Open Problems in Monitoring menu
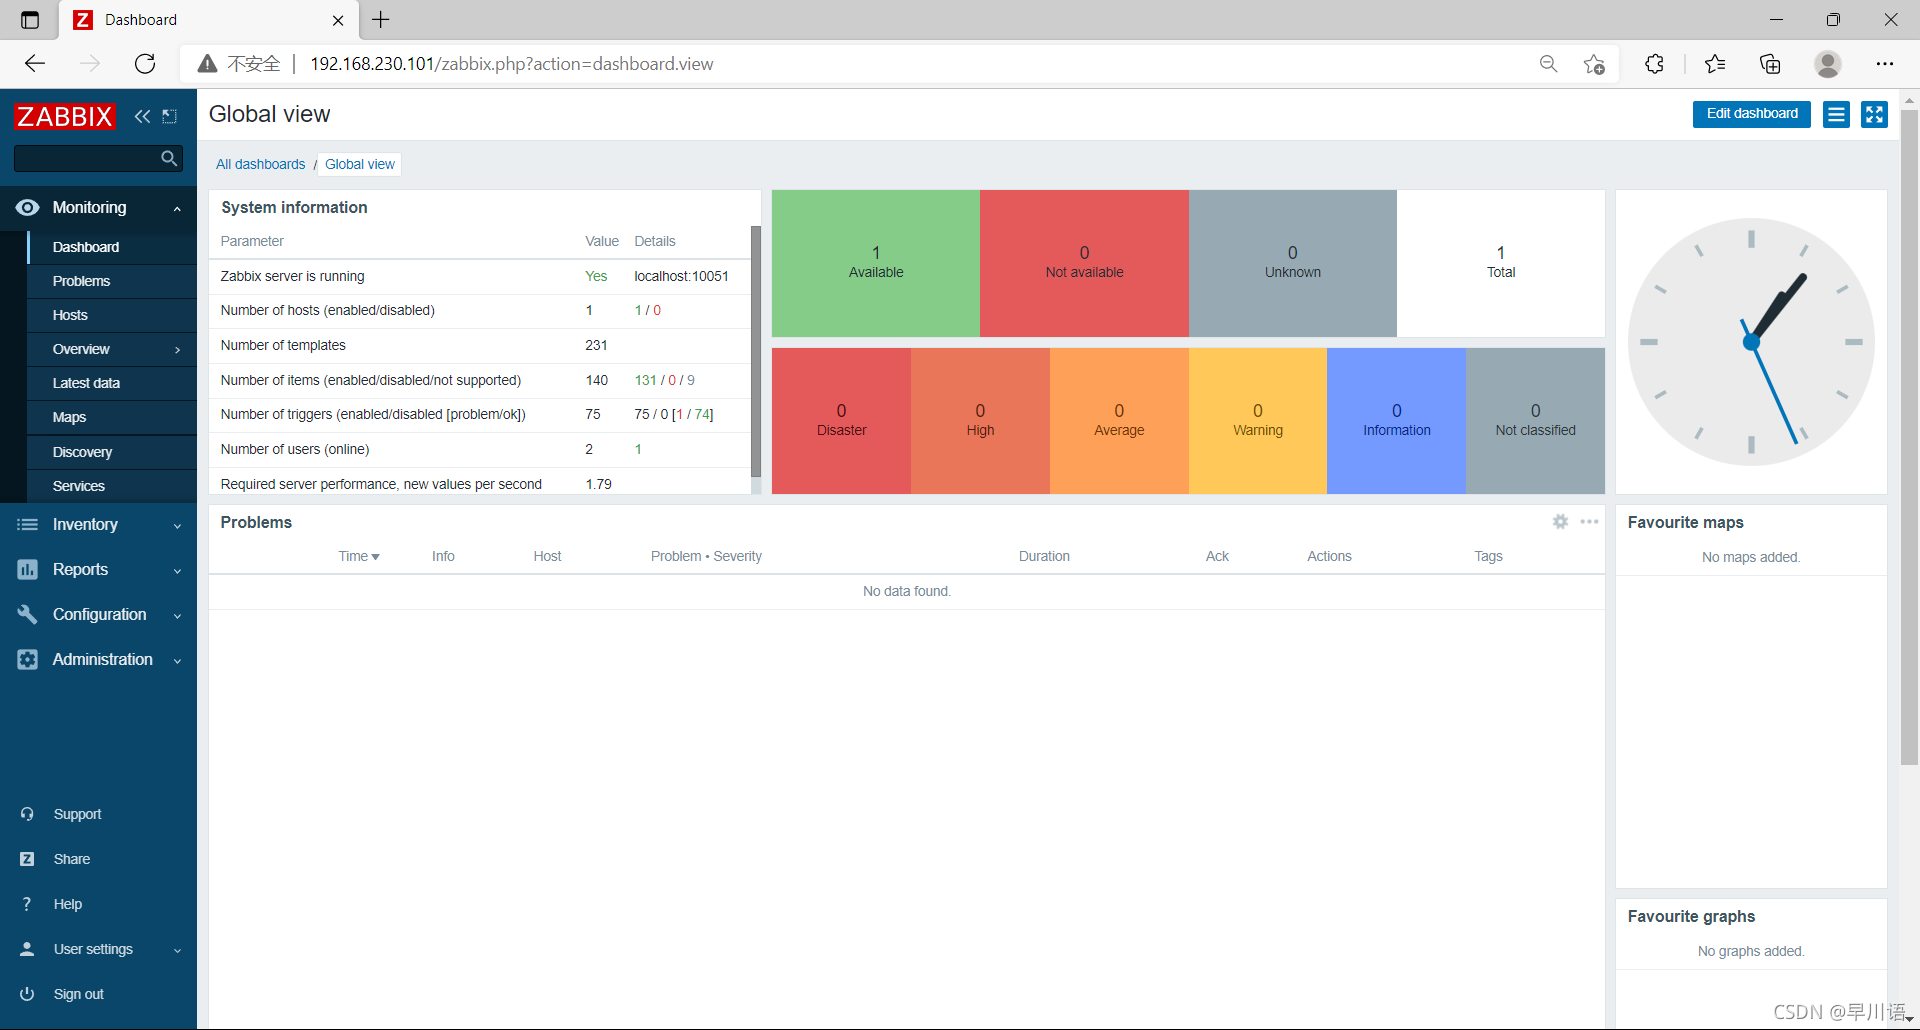 [x=82, y=281]
